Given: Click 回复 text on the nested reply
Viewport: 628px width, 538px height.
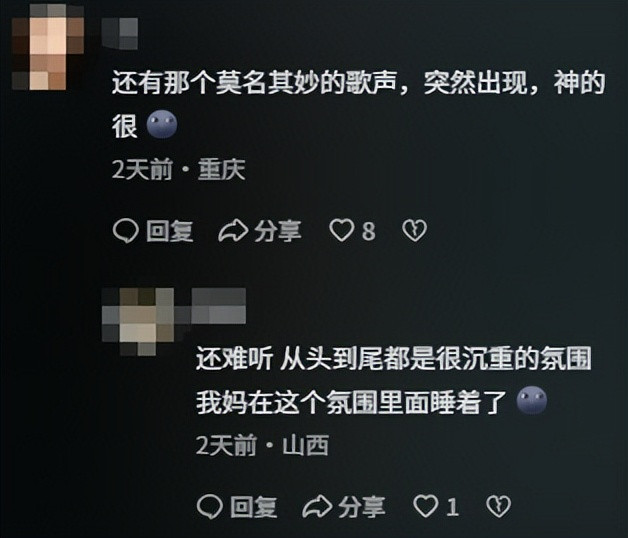Looking at the screenshot, I should pos(254,507).
